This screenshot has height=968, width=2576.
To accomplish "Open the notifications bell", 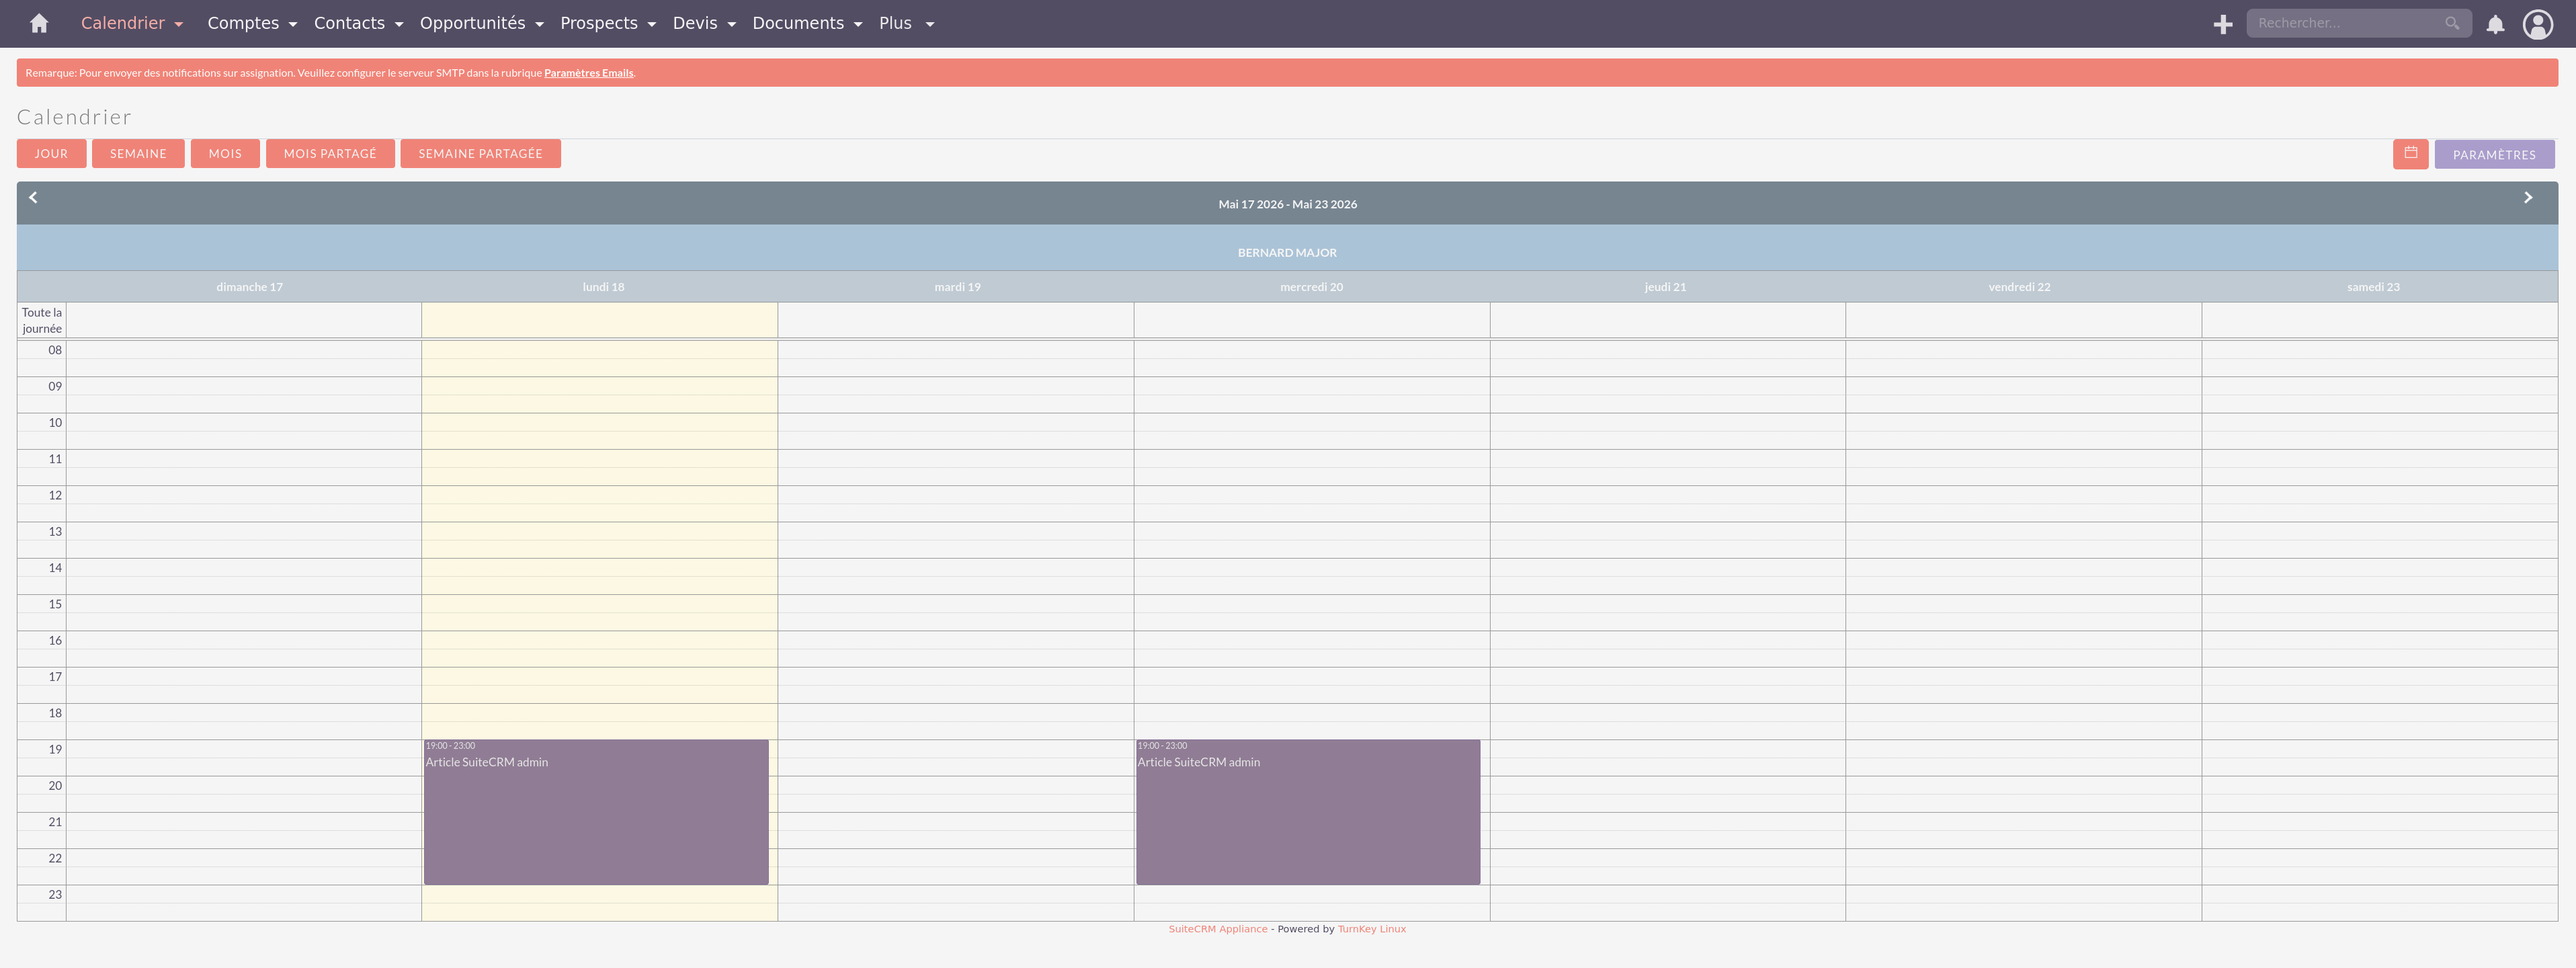I will 2496,24.
